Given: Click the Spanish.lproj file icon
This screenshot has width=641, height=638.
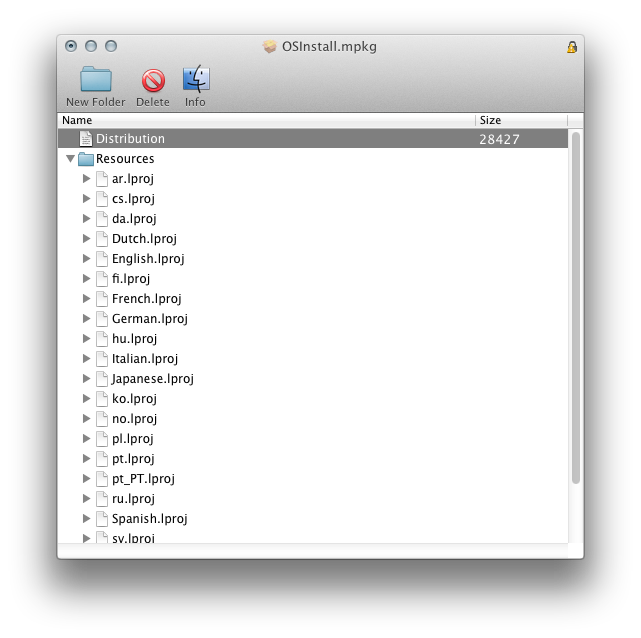Looking at the screenshot, I should (x=102, y=519).
